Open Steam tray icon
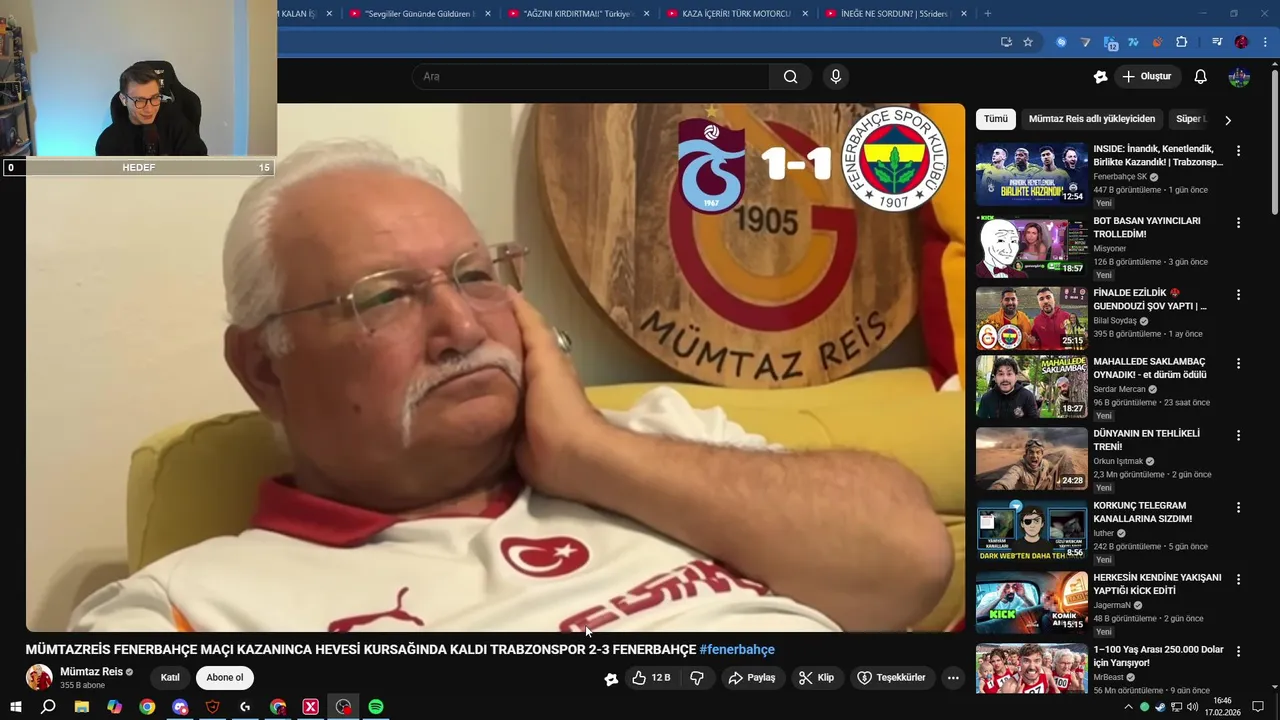The width and height of the screenshot is (1280, 720). [x=1160, y=707]
